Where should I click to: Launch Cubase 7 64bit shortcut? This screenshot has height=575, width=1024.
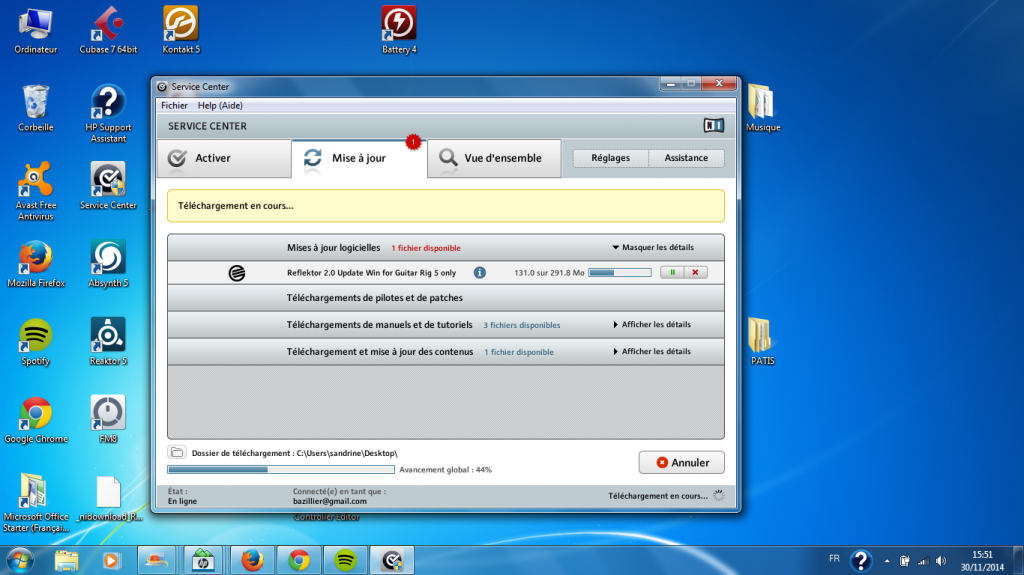point(108,31)
